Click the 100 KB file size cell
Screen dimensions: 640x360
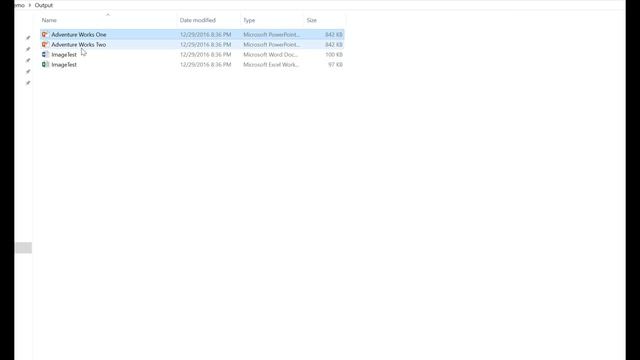[x=334, y=55]
